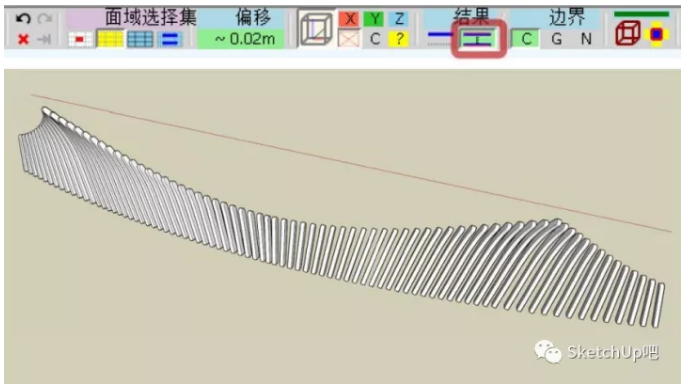
Task: Select the N border option
Action: pyautogui.click(x=586, y=39)
